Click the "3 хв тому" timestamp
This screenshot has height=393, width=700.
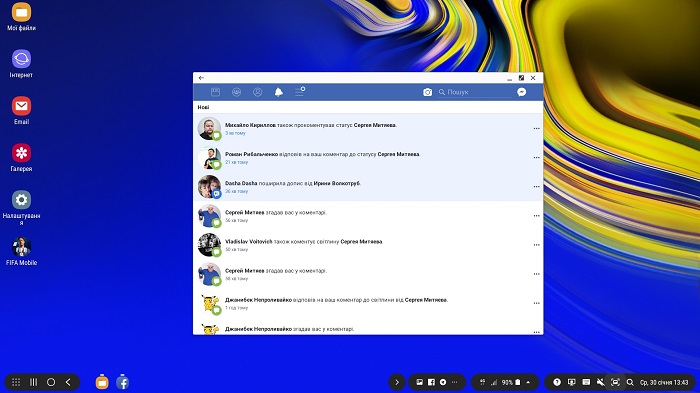(235, 133)
